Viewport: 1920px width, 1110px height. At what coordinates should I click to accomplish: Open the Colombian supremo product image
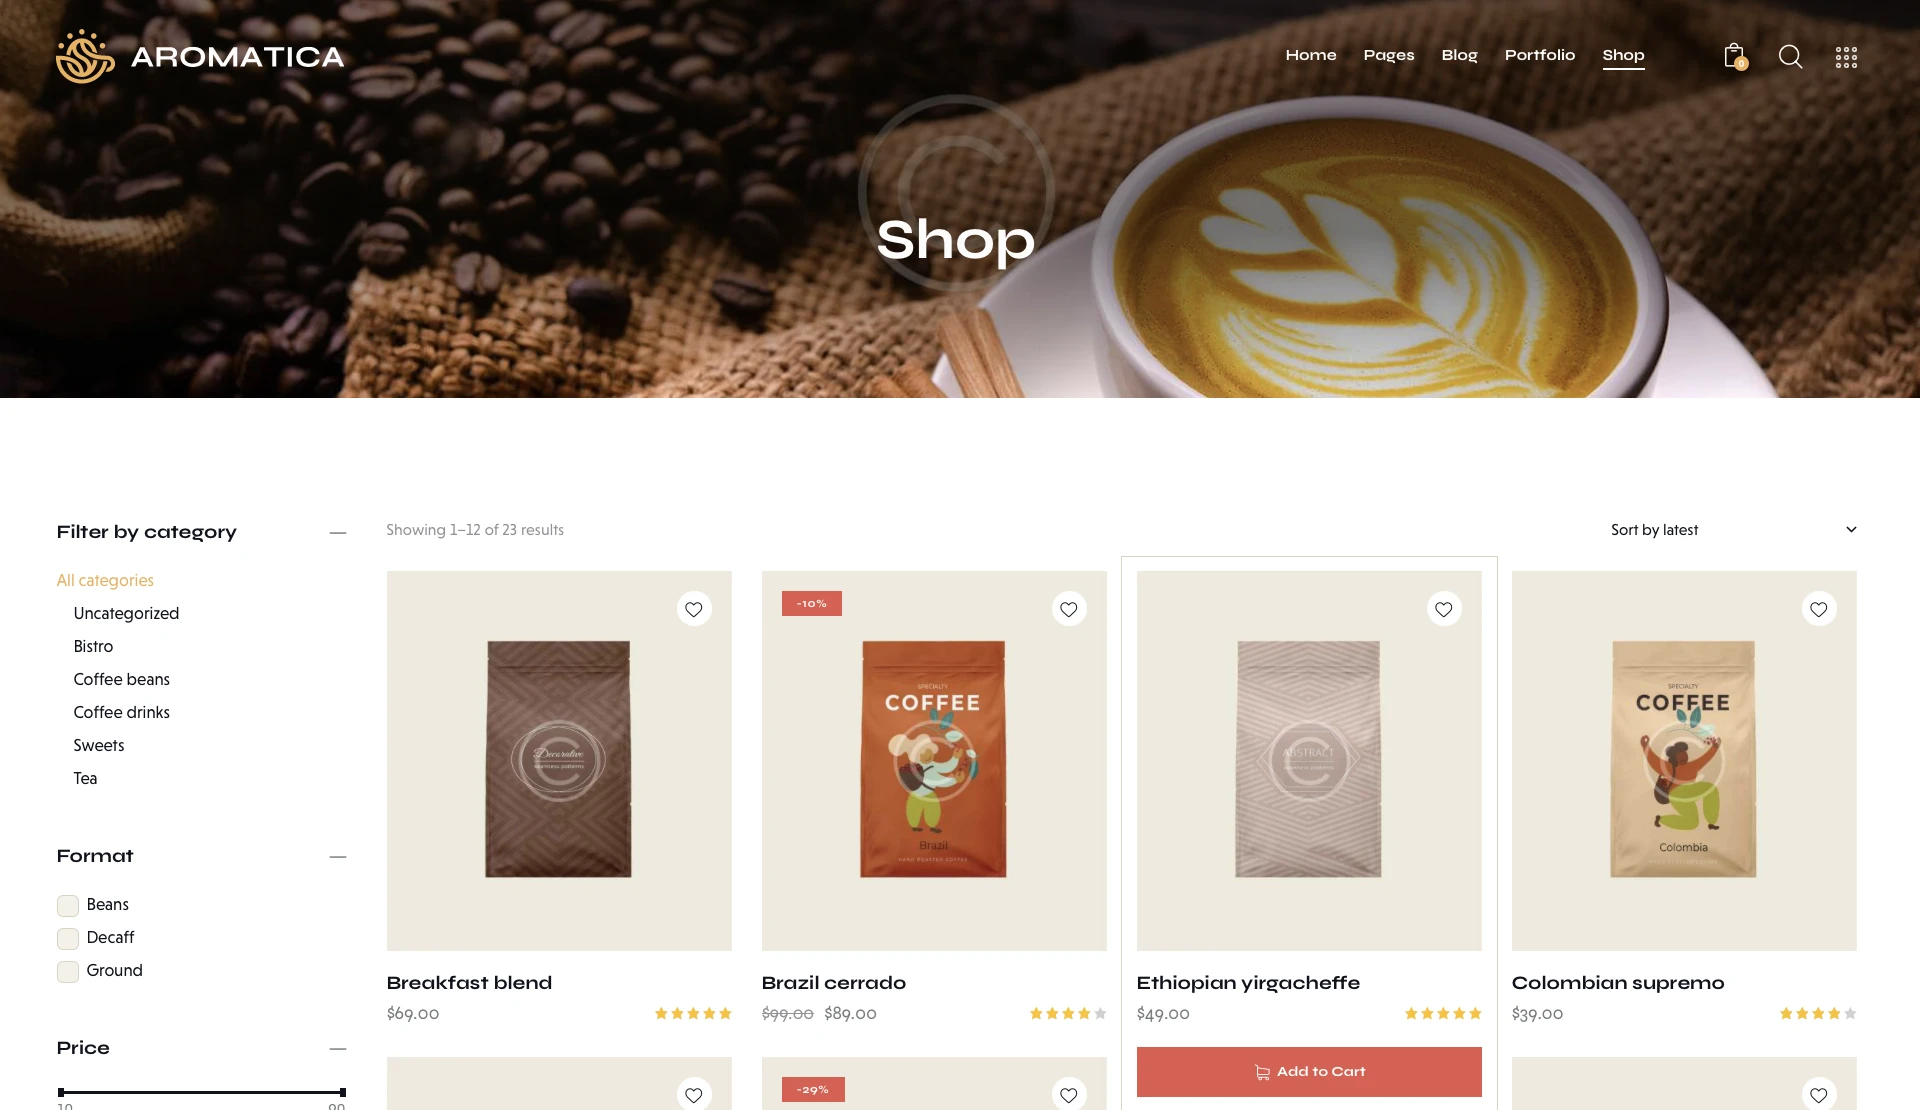pyautogui.click(x=1684, y=760)
